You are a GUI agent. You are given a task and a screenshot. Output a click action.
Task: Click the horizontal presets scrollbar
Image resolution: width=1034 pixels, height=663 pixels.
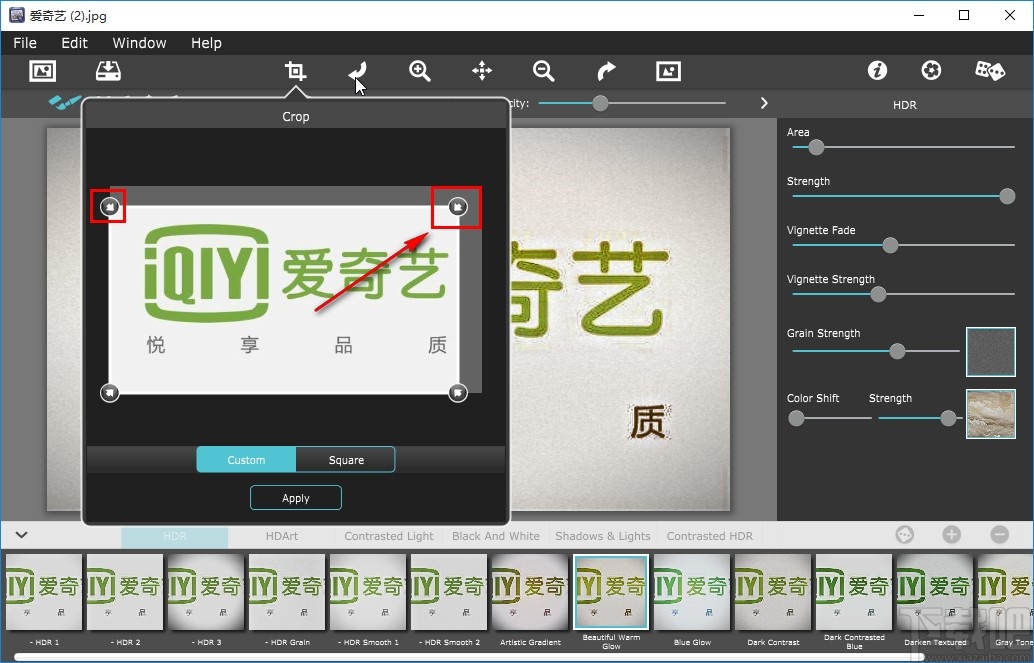point(468,657)
